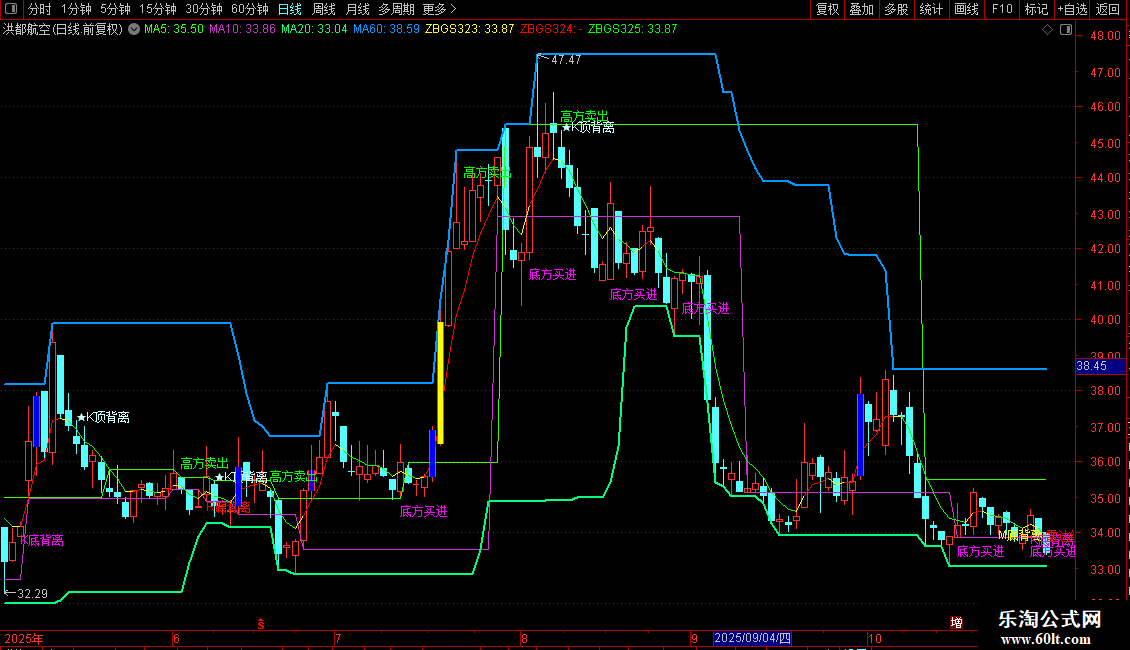Click the 洪都航空(日线.前复权) title
The image size is (1130, 650).
63,30
